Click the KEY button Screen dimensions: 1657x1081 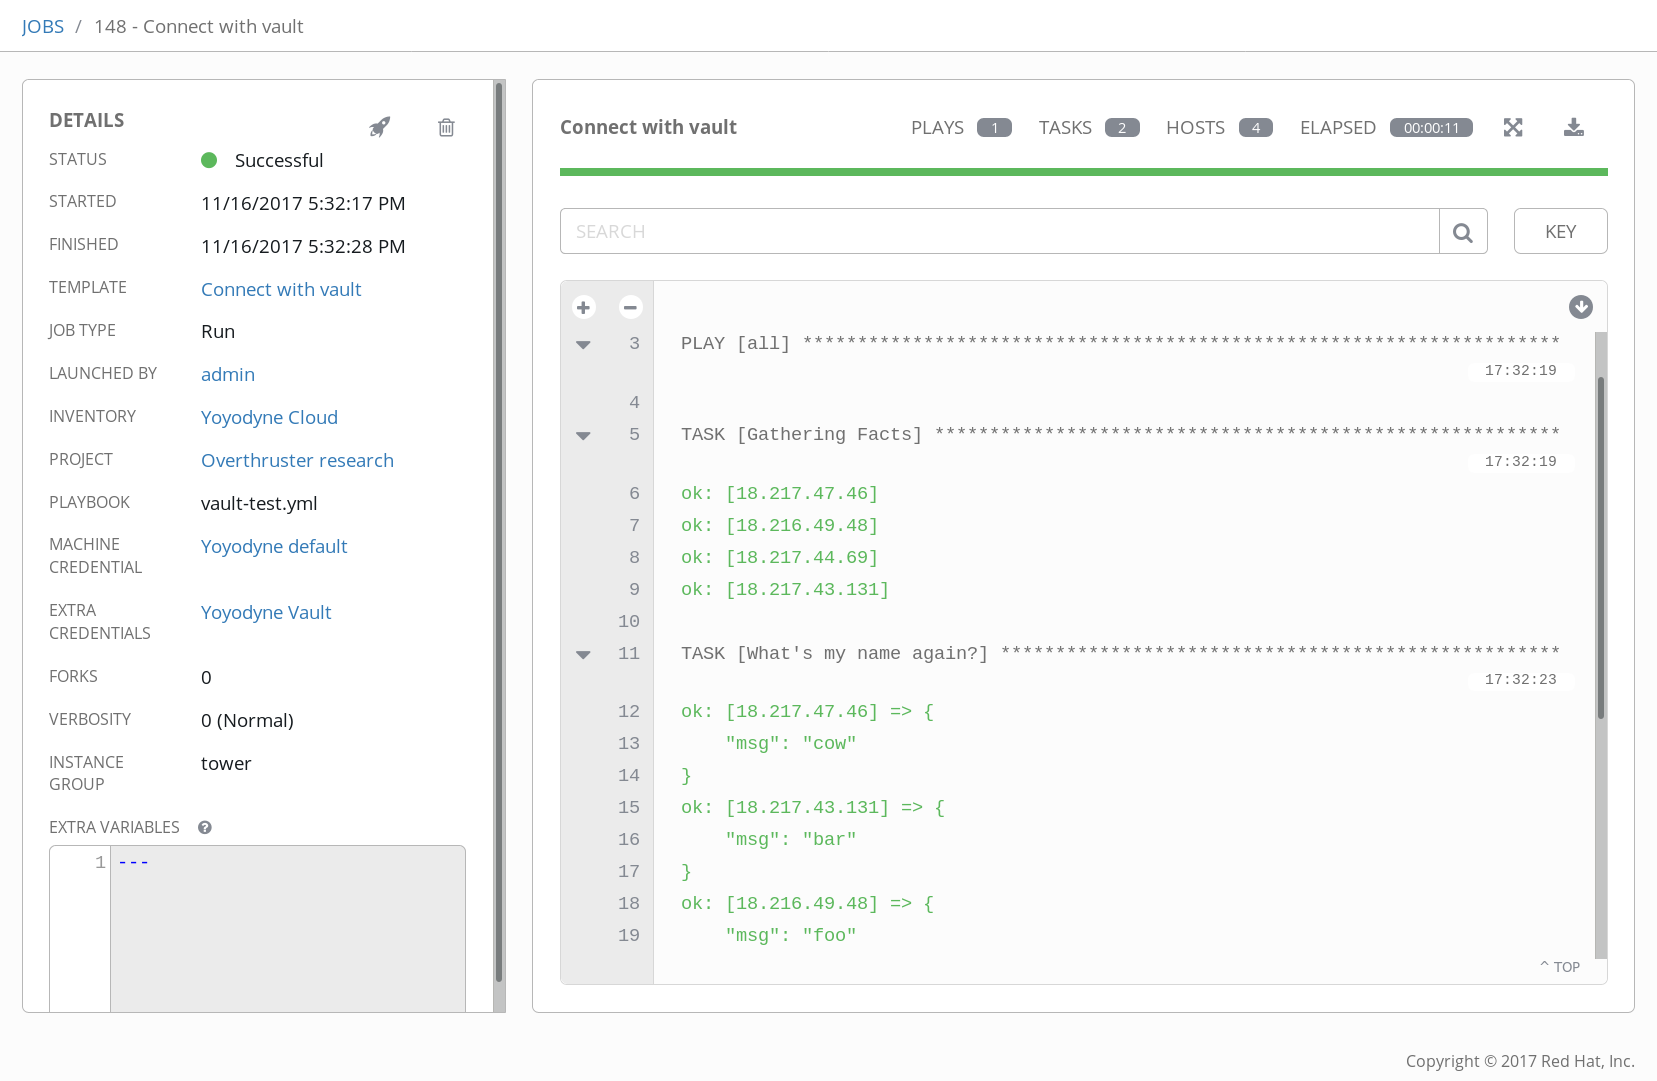1560,232
